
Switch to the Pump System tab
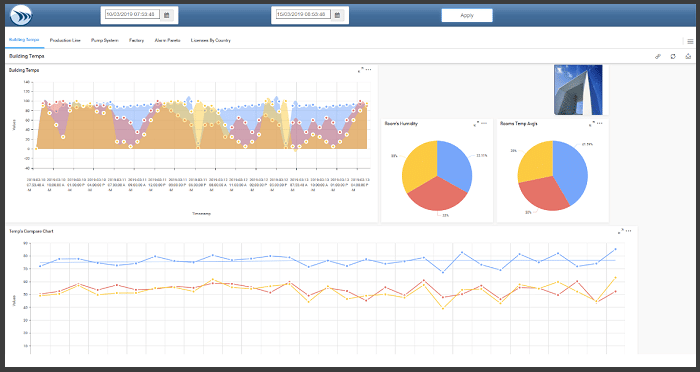[105, 40]
